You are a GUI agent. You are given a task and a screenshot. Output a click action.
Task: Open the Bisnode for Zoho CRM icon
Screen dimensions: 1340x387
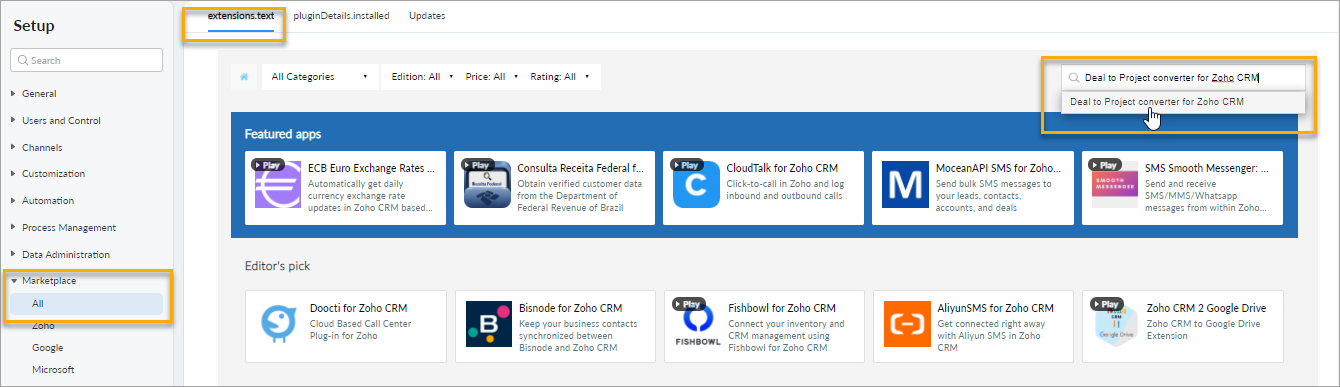[x=488, y=325]
